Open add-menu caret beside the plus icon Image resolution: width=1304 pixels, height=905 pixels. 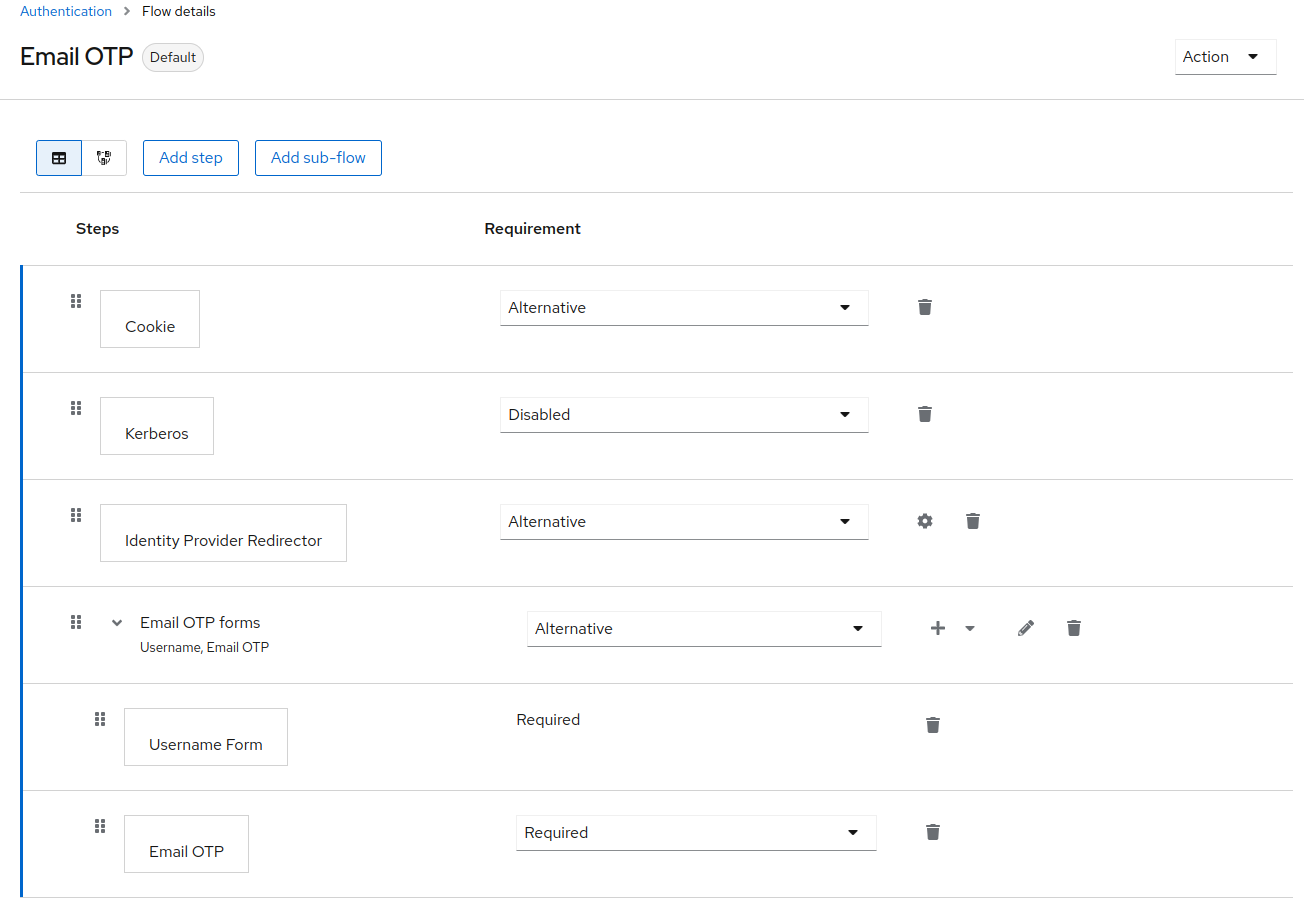coord(970,628)
